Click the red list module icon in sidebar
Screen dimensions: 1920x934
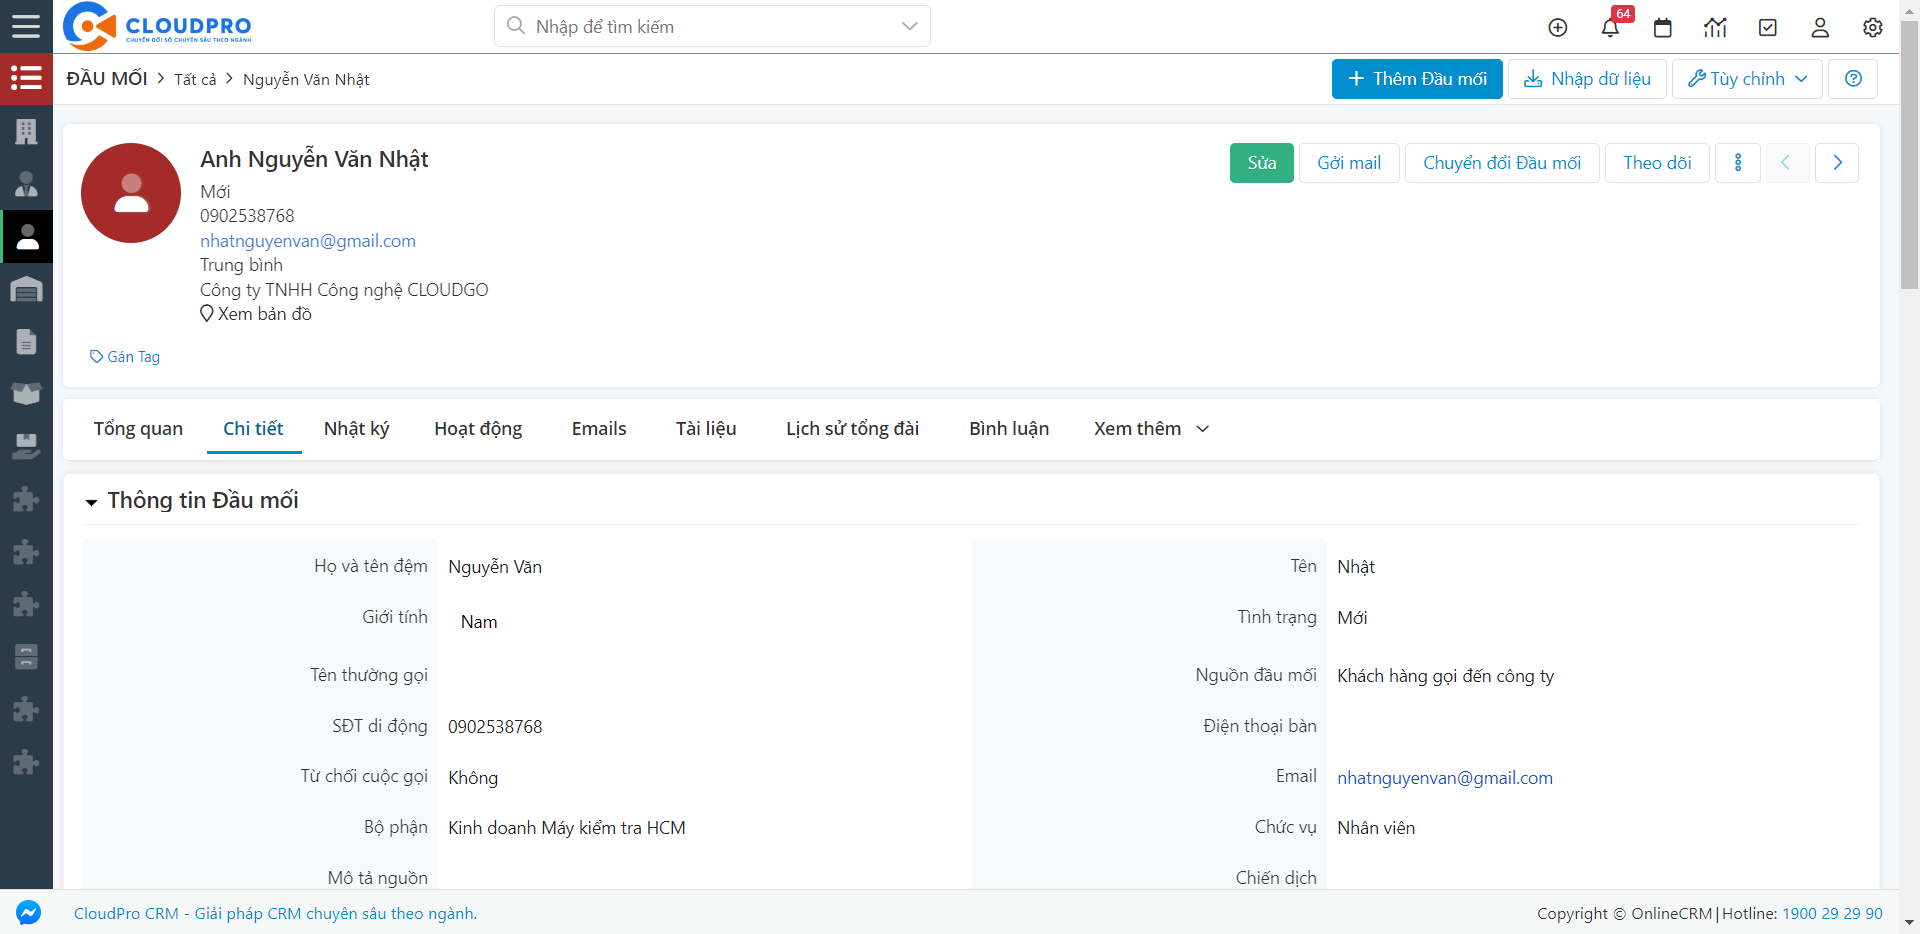pyautogui.click(x=26, y=78)
